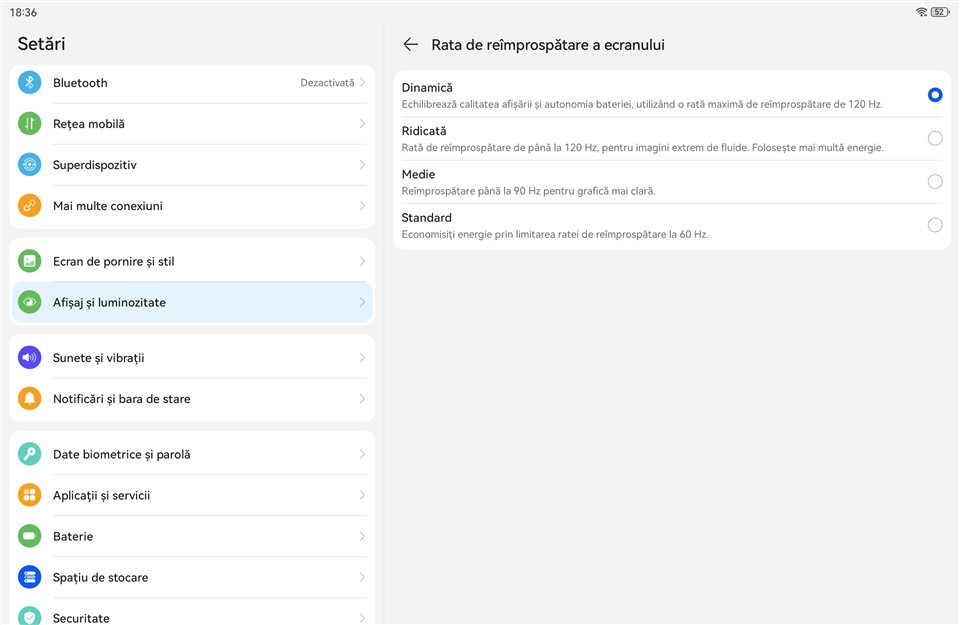Tap the purple Sunete și vibrații speaker icon

[x=30, y=358]
